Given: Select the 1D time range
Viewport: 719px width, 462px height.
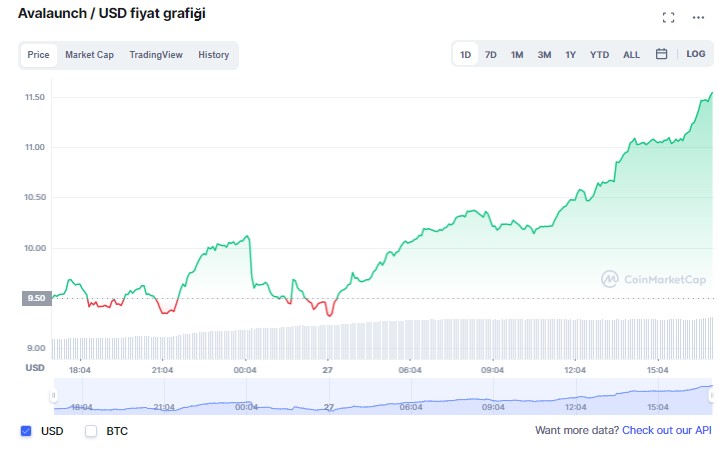Looking at the screenshot, I should 465,55.
